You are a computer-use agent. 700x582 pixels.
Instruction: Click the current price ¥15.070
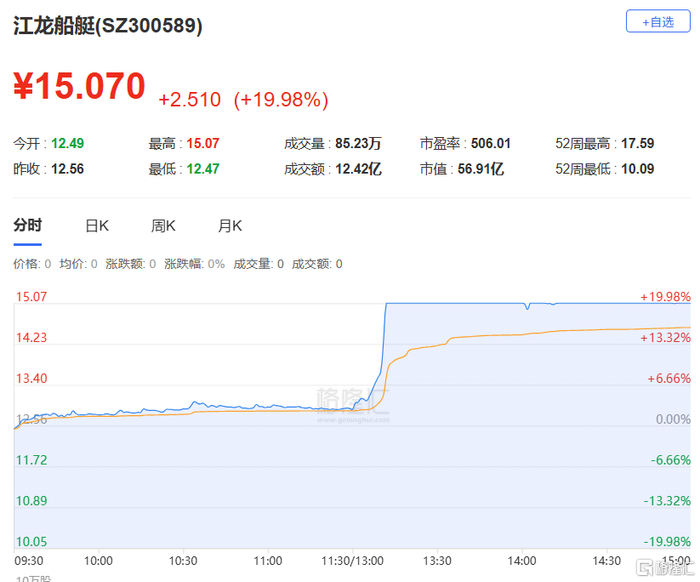[79, 86]
